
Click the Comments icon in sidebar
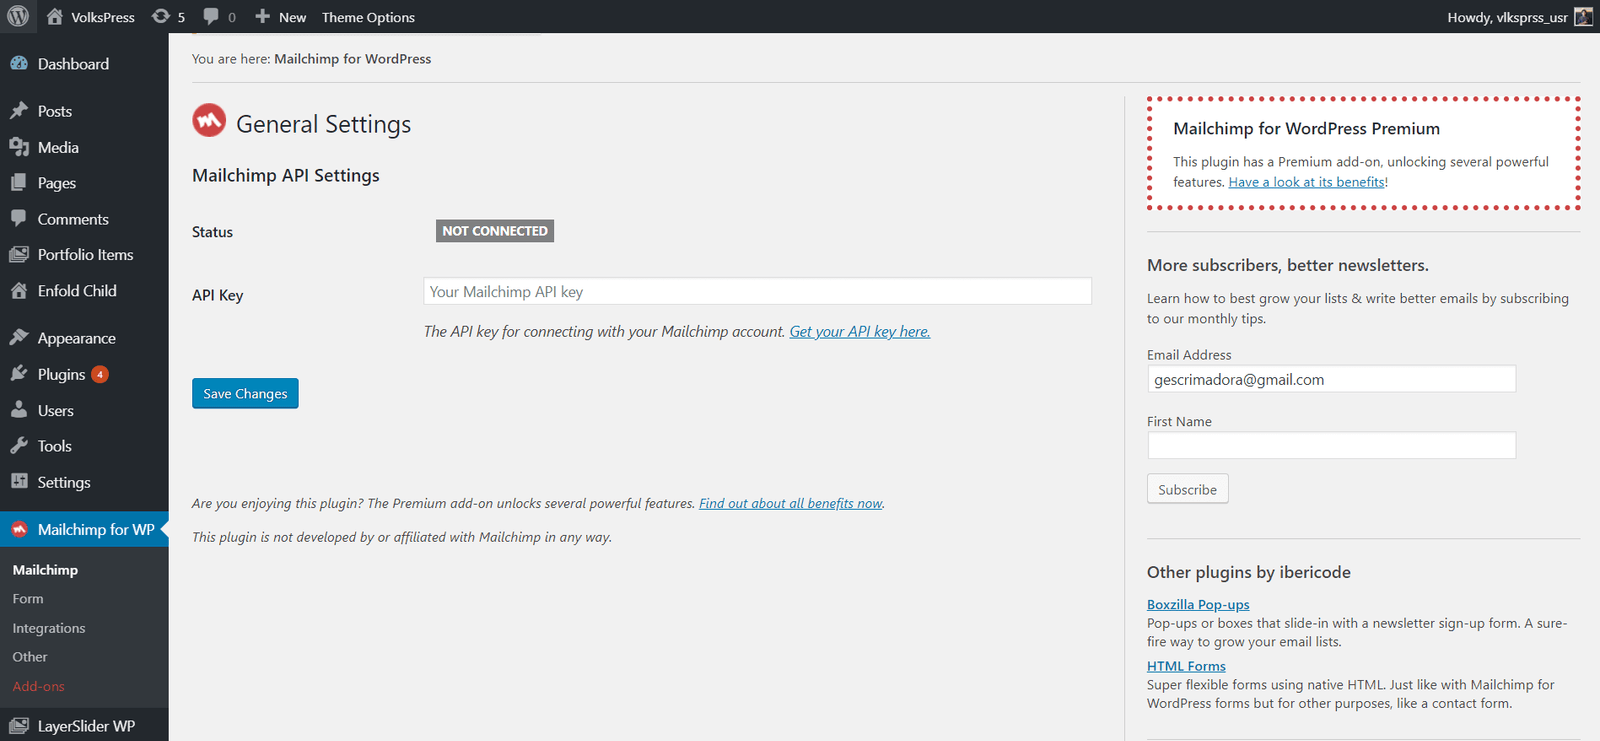click(x=19, y=219)
